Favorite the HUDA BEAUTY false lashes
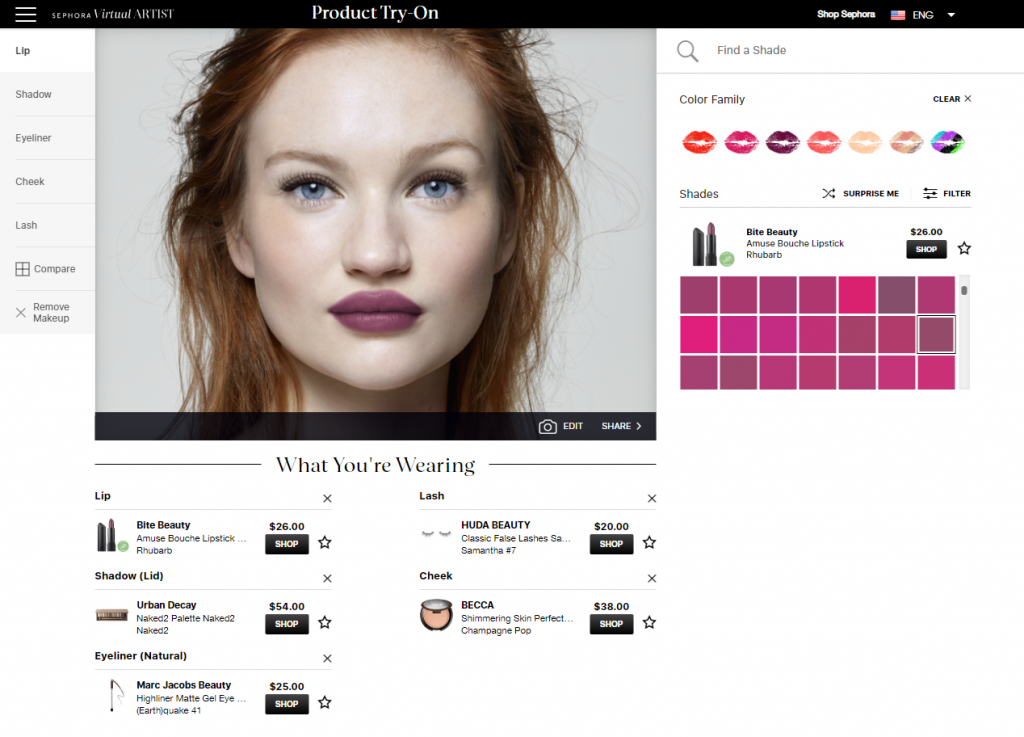This screenshot has height=737, width=1024. click(649, 542)
